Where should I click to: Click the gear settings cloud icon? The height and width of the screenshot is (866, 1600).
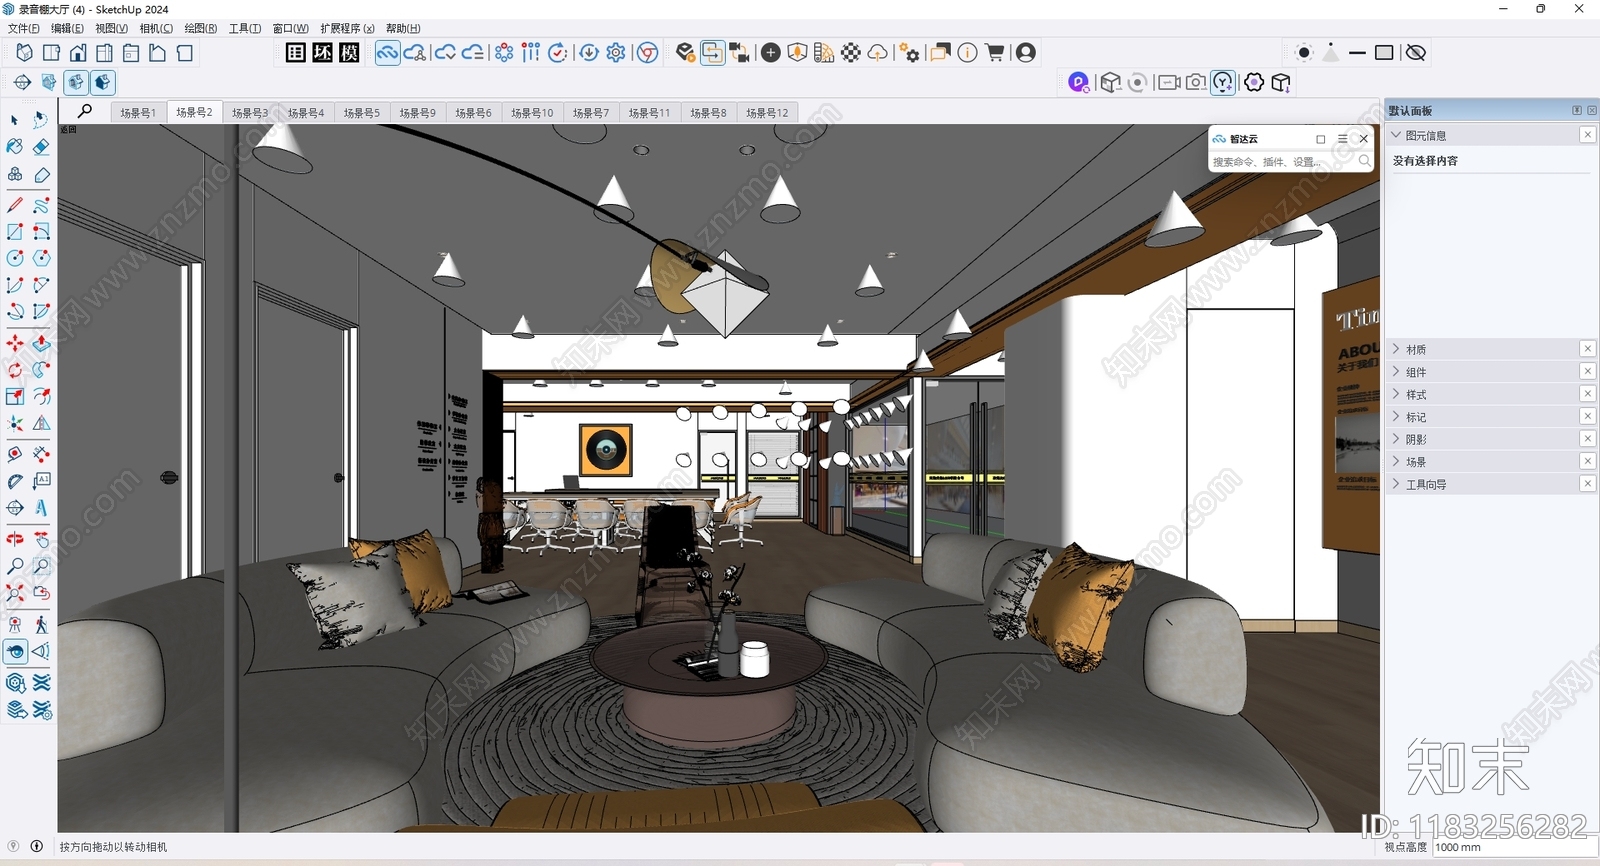[x=616, y=53]
